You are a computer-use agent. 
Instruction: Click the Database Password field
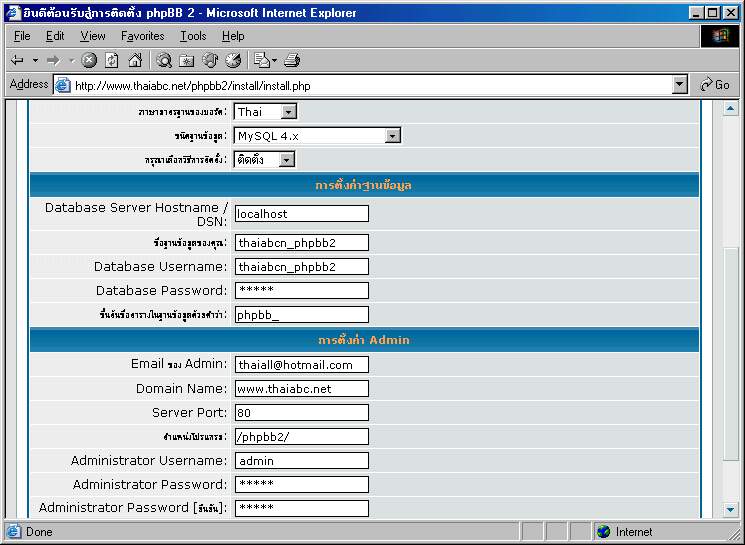(x=301, y=291)
